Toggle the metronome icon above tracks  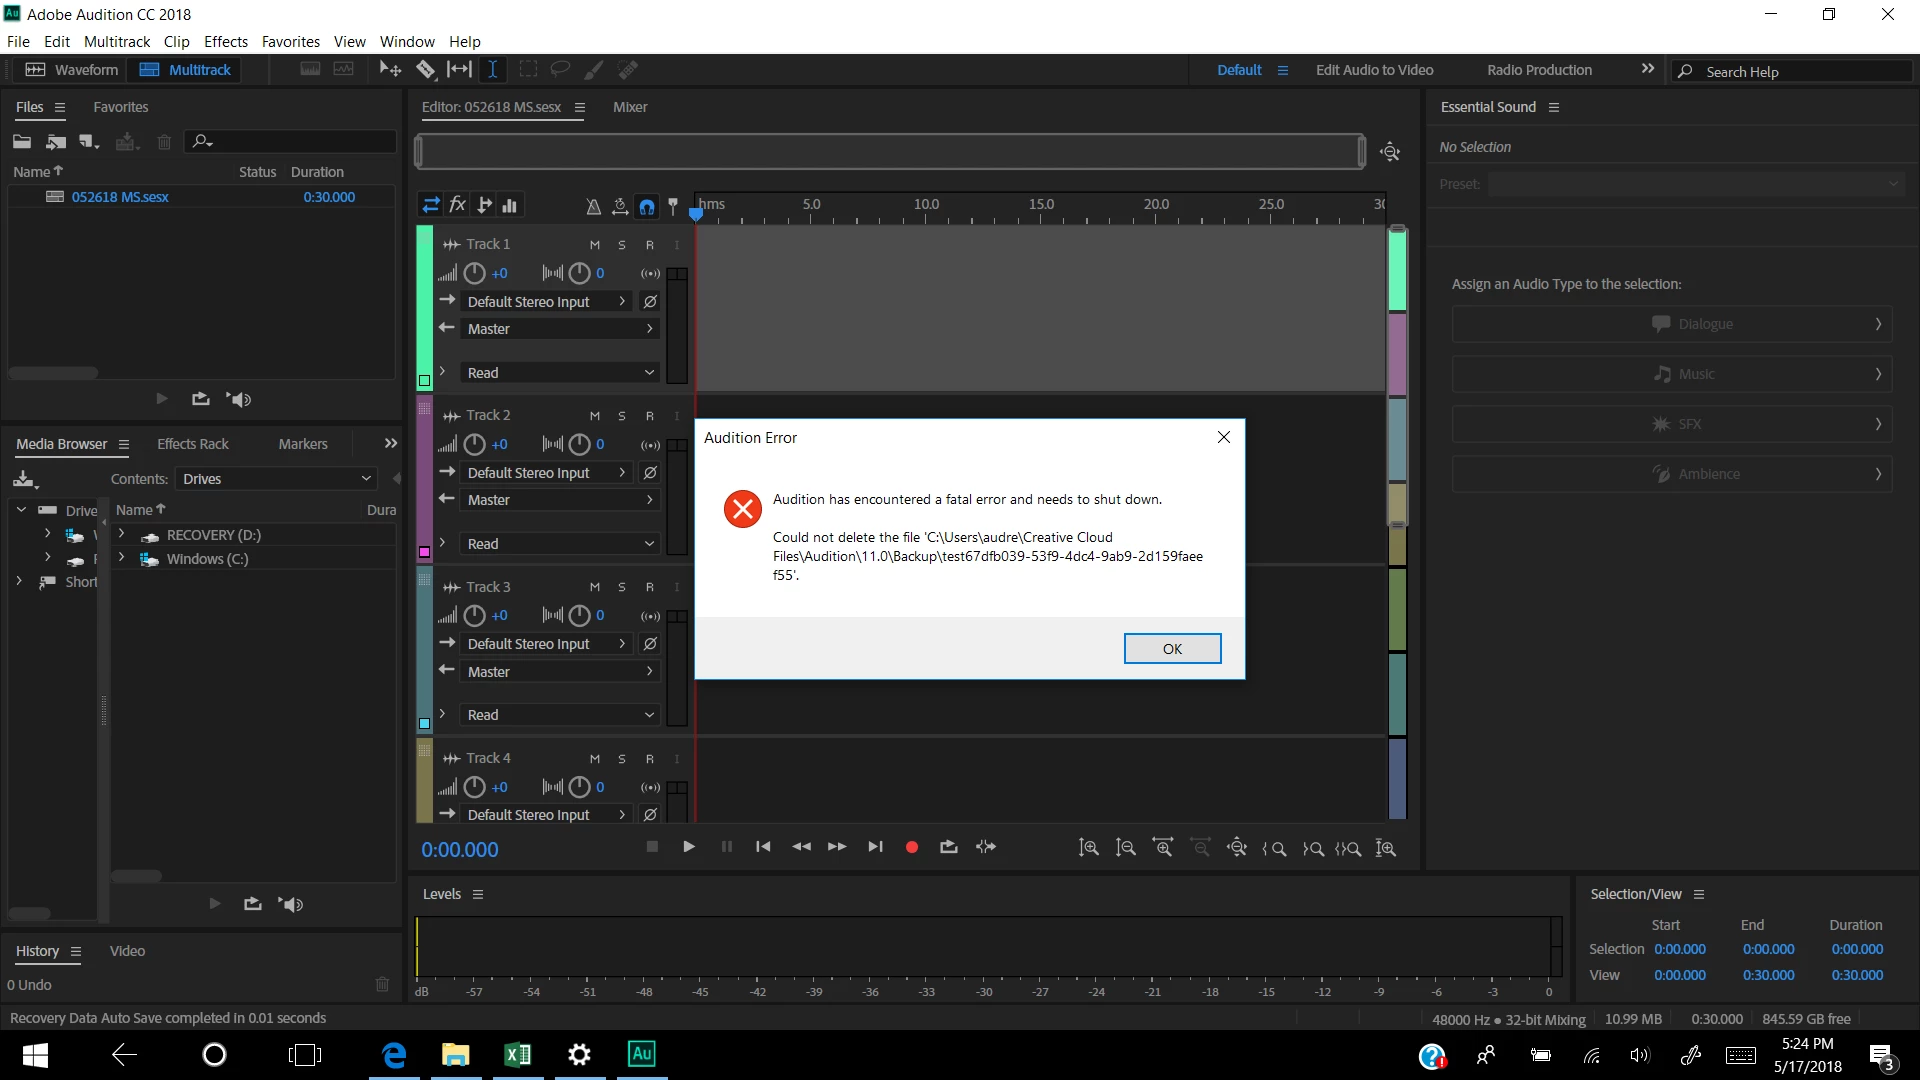(x=593, y=206)
